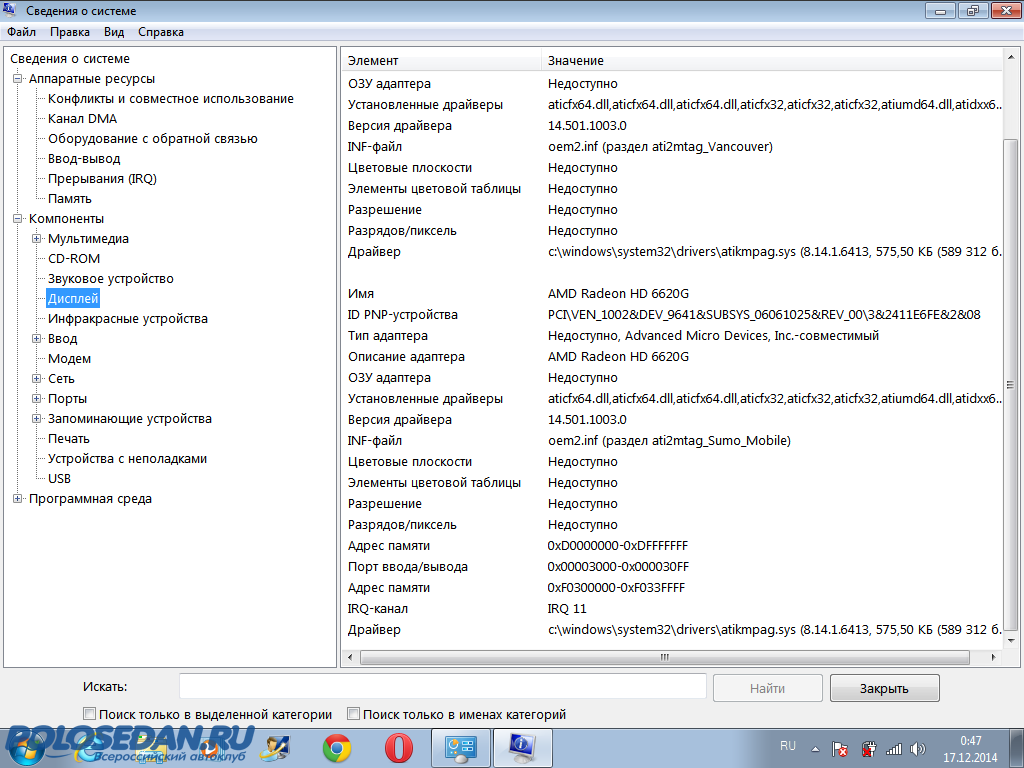Open the Файл menu
Viewport: 1024px width, 768px height.
coord(21,32)
